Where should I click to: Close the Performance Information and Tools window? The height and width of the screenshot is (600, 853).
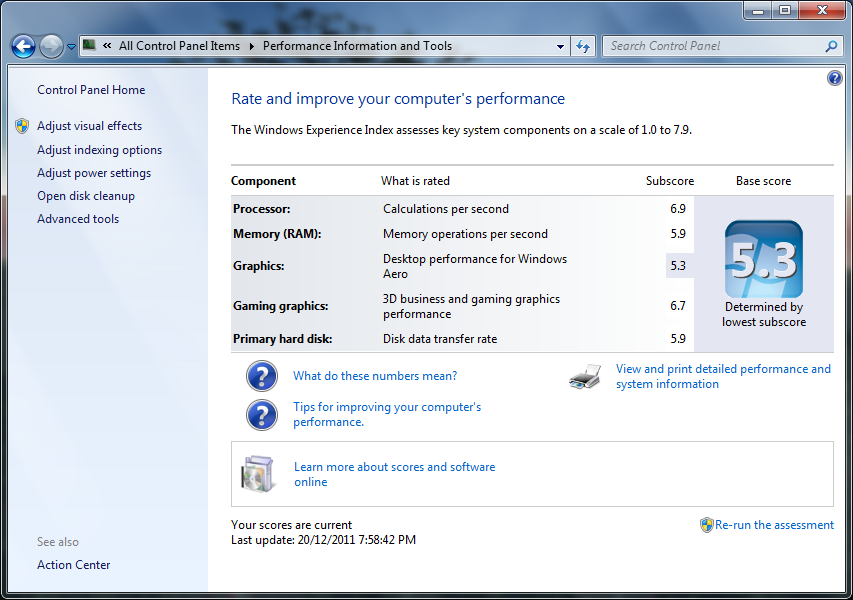[822, 10]
